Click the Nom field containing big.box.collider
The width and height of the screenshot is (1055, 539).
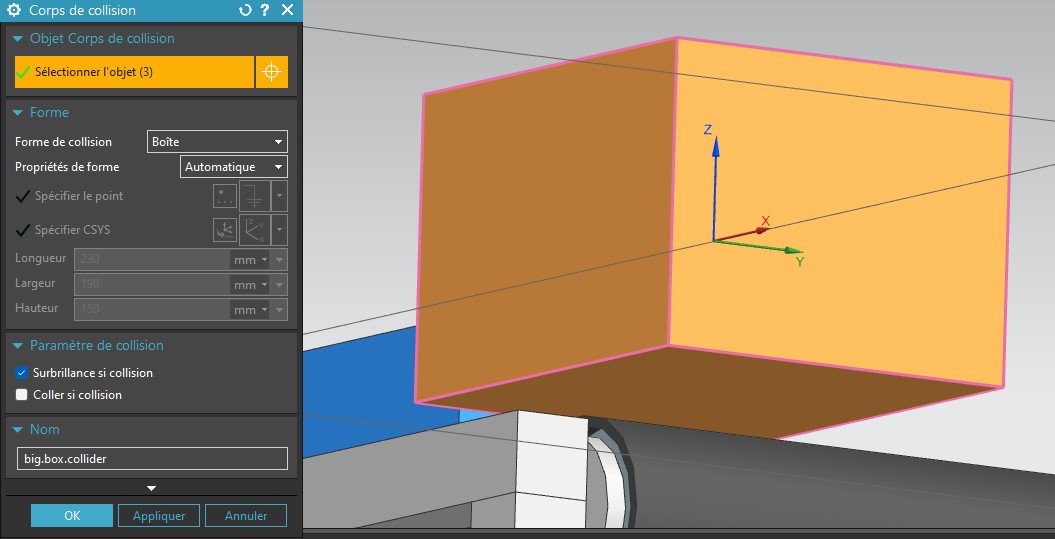point(152,459)
